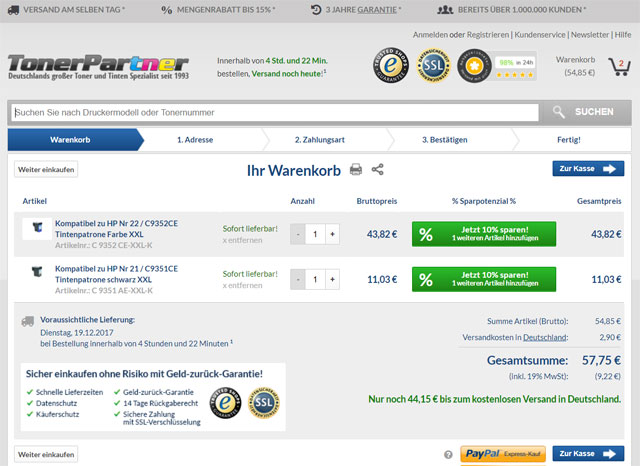
Task: Decrease quantity of HP Nr 22 cartridge
Action: tap(298, 234)
